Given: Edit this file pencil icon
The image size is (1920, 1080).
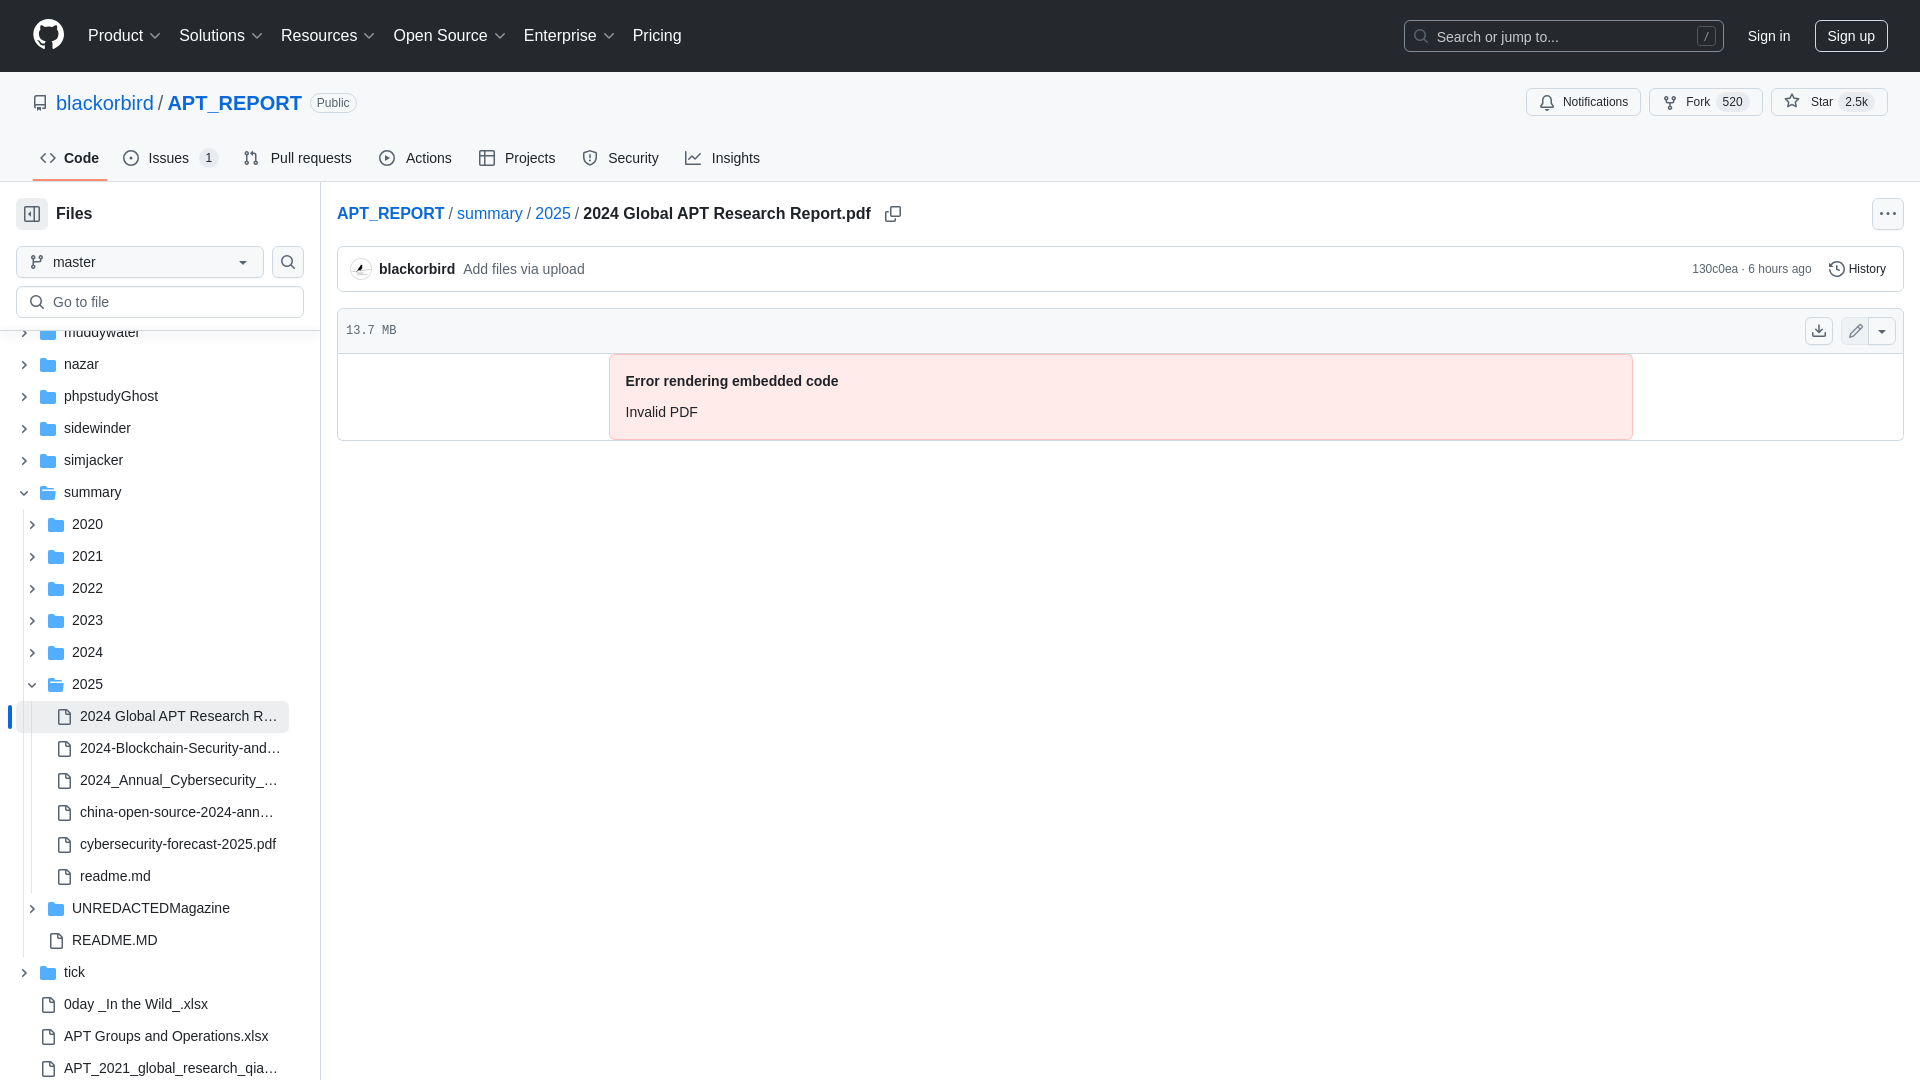Looking at the screenshot, I should (x=1855, y=331).
